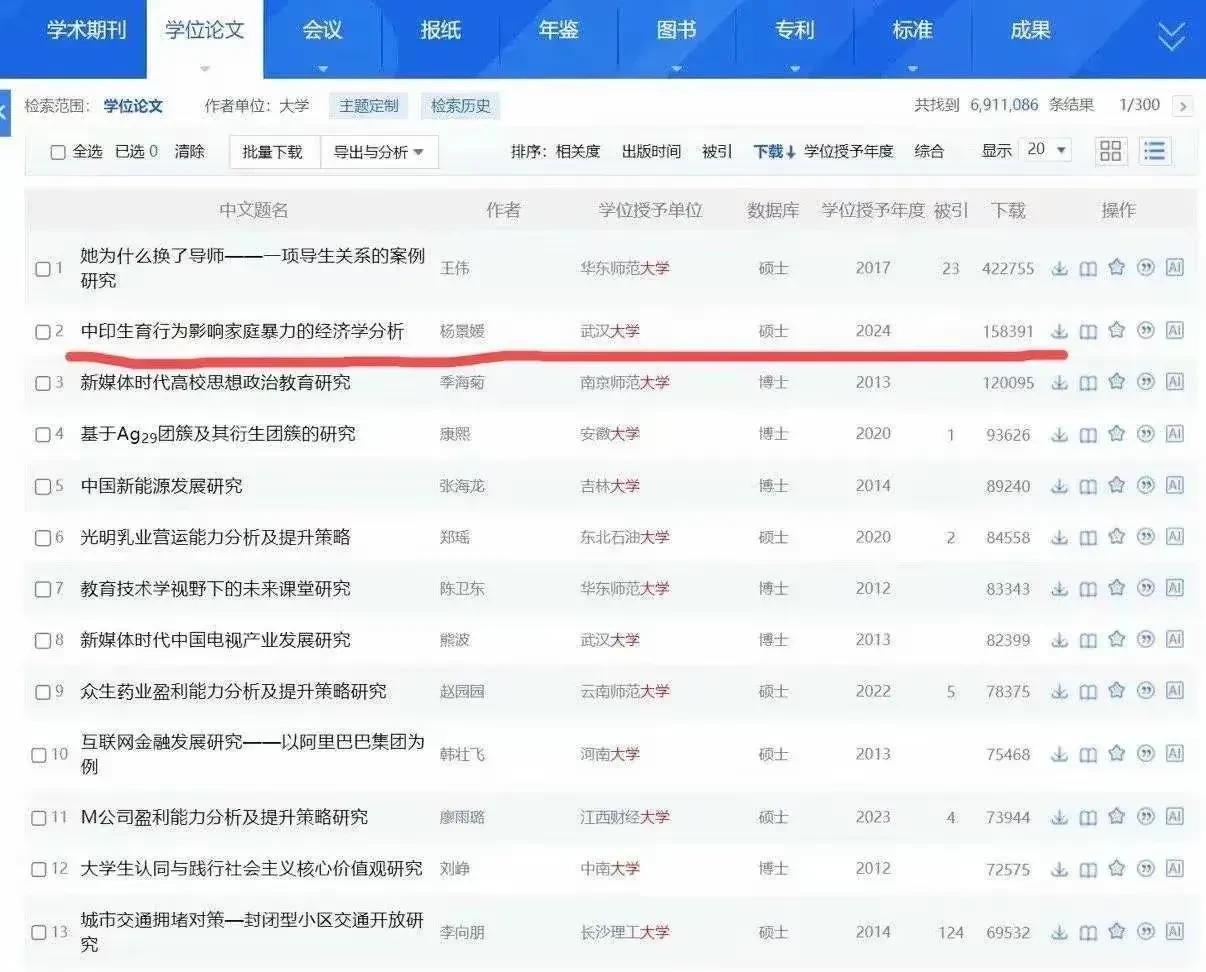Favorite the thesis by 郑瑶
Viewport: 1206px width, 972px height.
coord(1117,537)
